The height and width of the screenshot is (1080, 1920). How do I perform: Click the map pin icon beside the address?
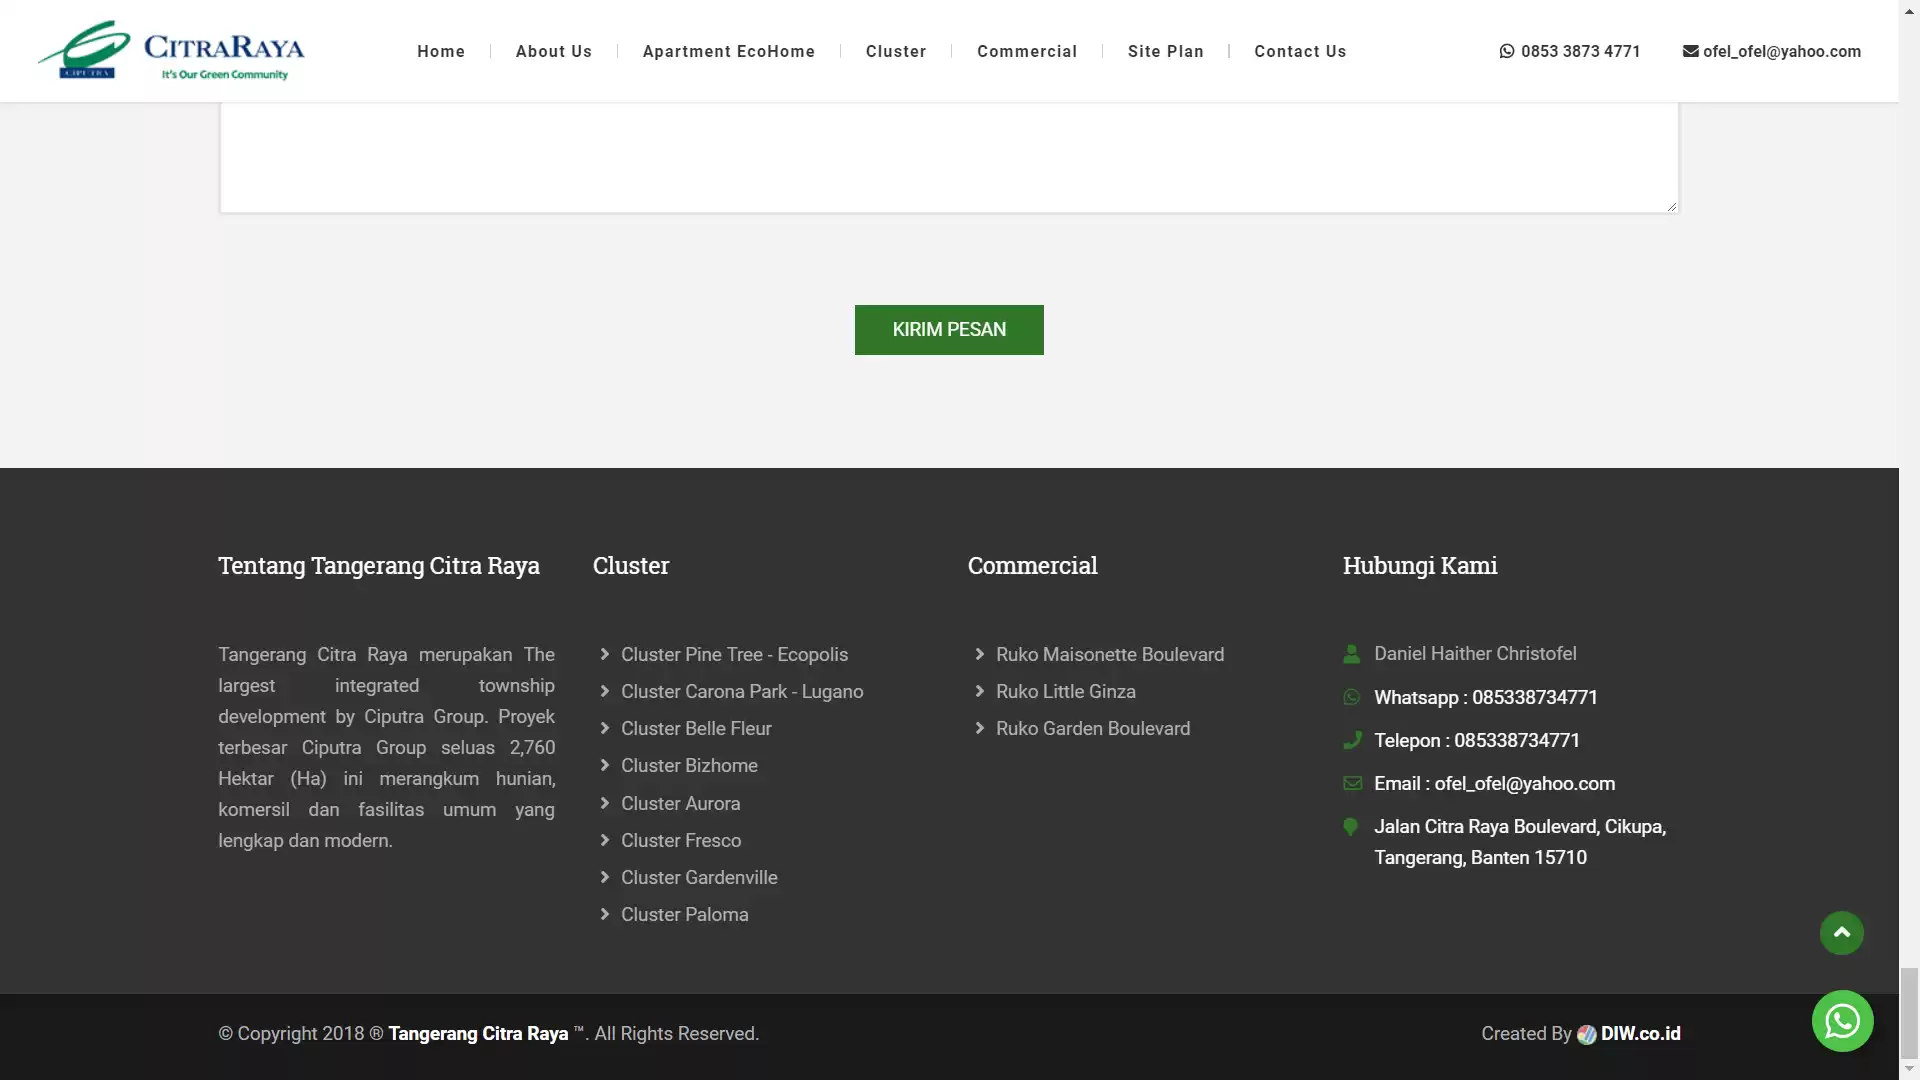coord(1350,827)
